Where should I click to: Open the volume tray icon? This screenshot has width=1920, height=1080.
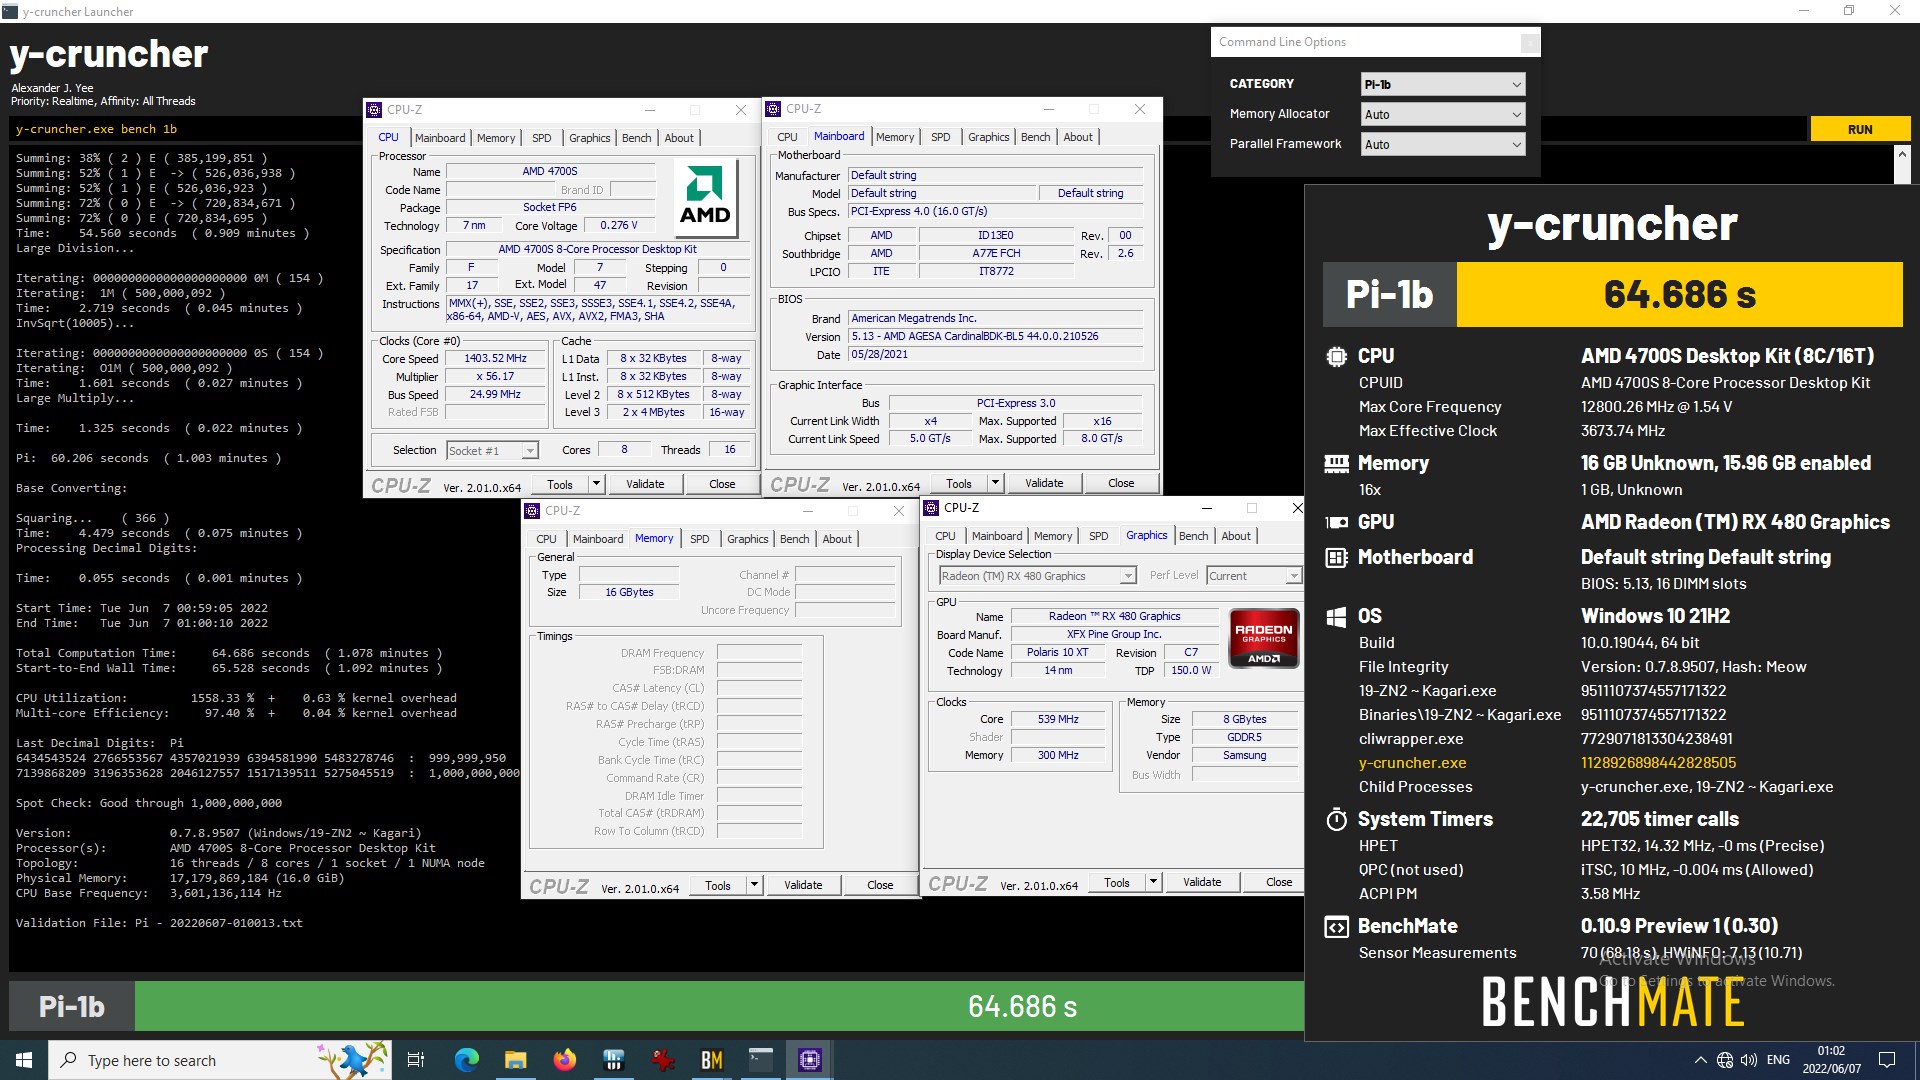[x=1749, y=1060]
